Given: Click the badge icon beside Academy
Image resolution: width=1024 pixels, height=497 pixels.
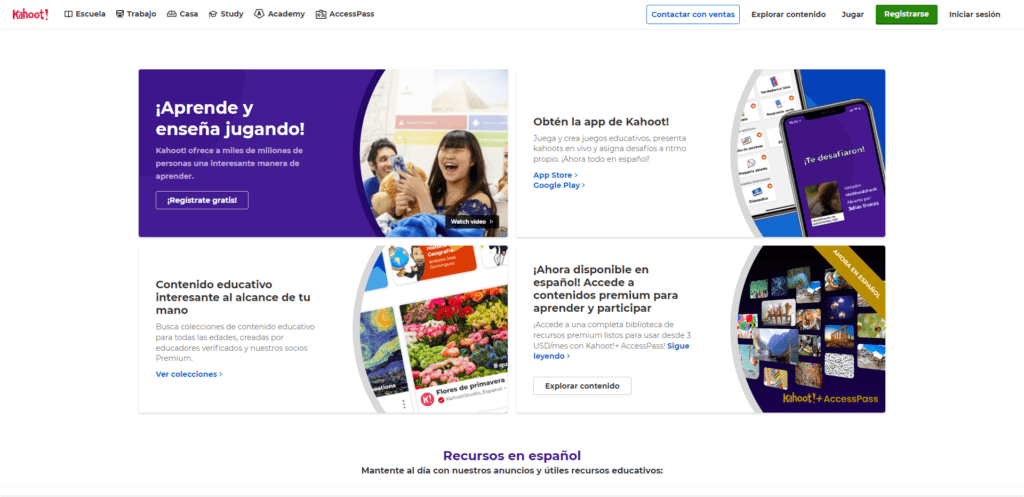Looking at the screenshot, I should (259, 14).
